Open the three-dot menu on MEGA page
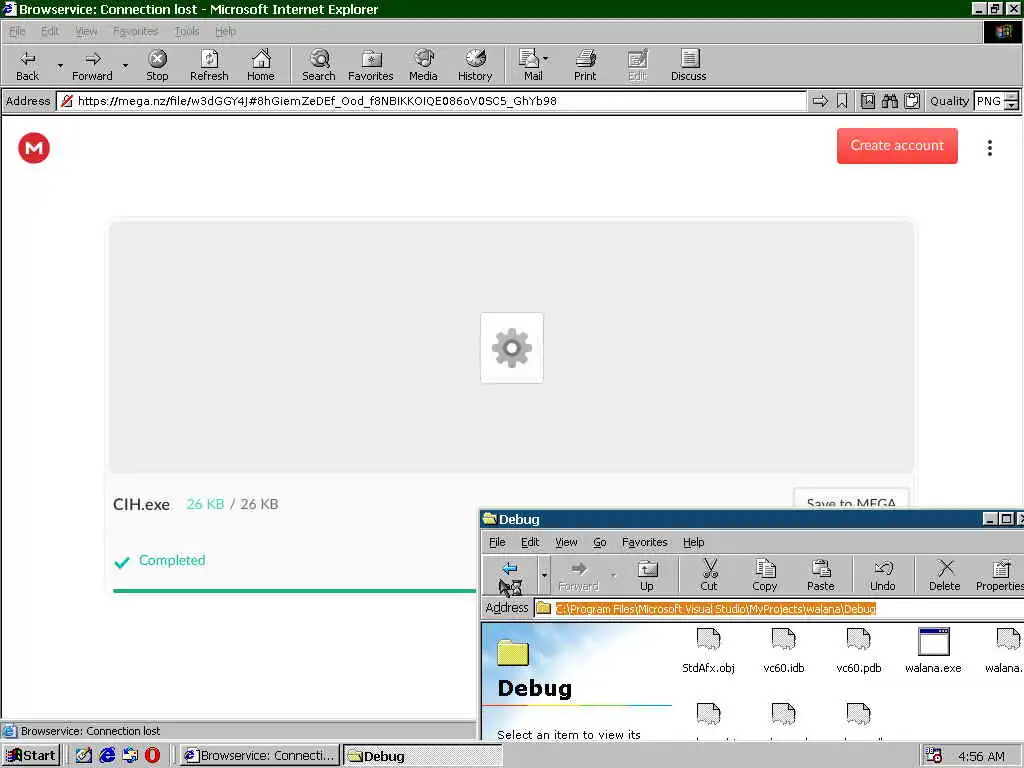Viewport: 1024px width, 768px height. (990, 148)
